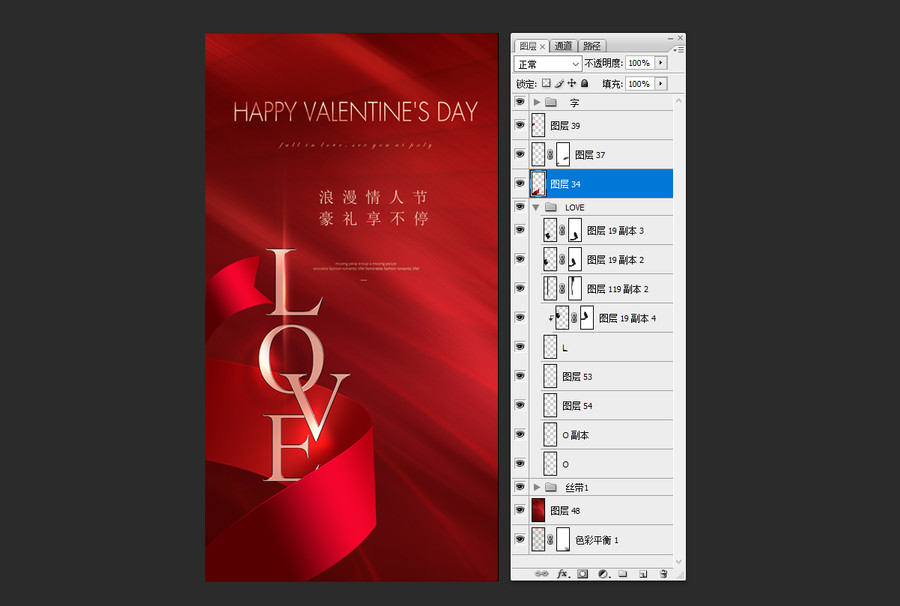Click the layer mask thumbnail of 图层 37
900x606 pixels.
pyautogui.click(x=563, y=154)
